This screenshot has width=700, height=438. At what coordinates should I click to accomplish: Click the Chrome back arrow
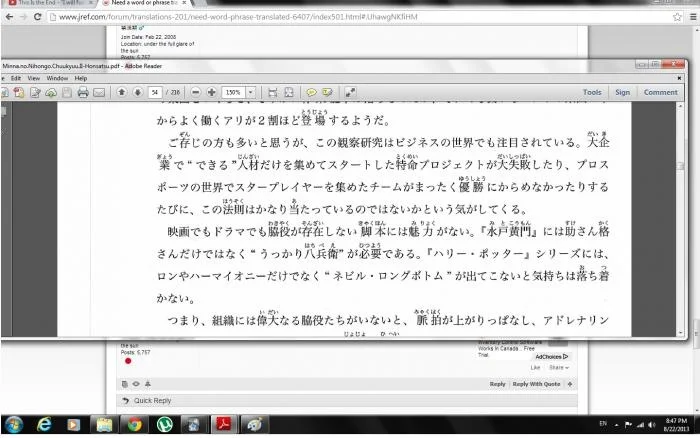point(9,17)
